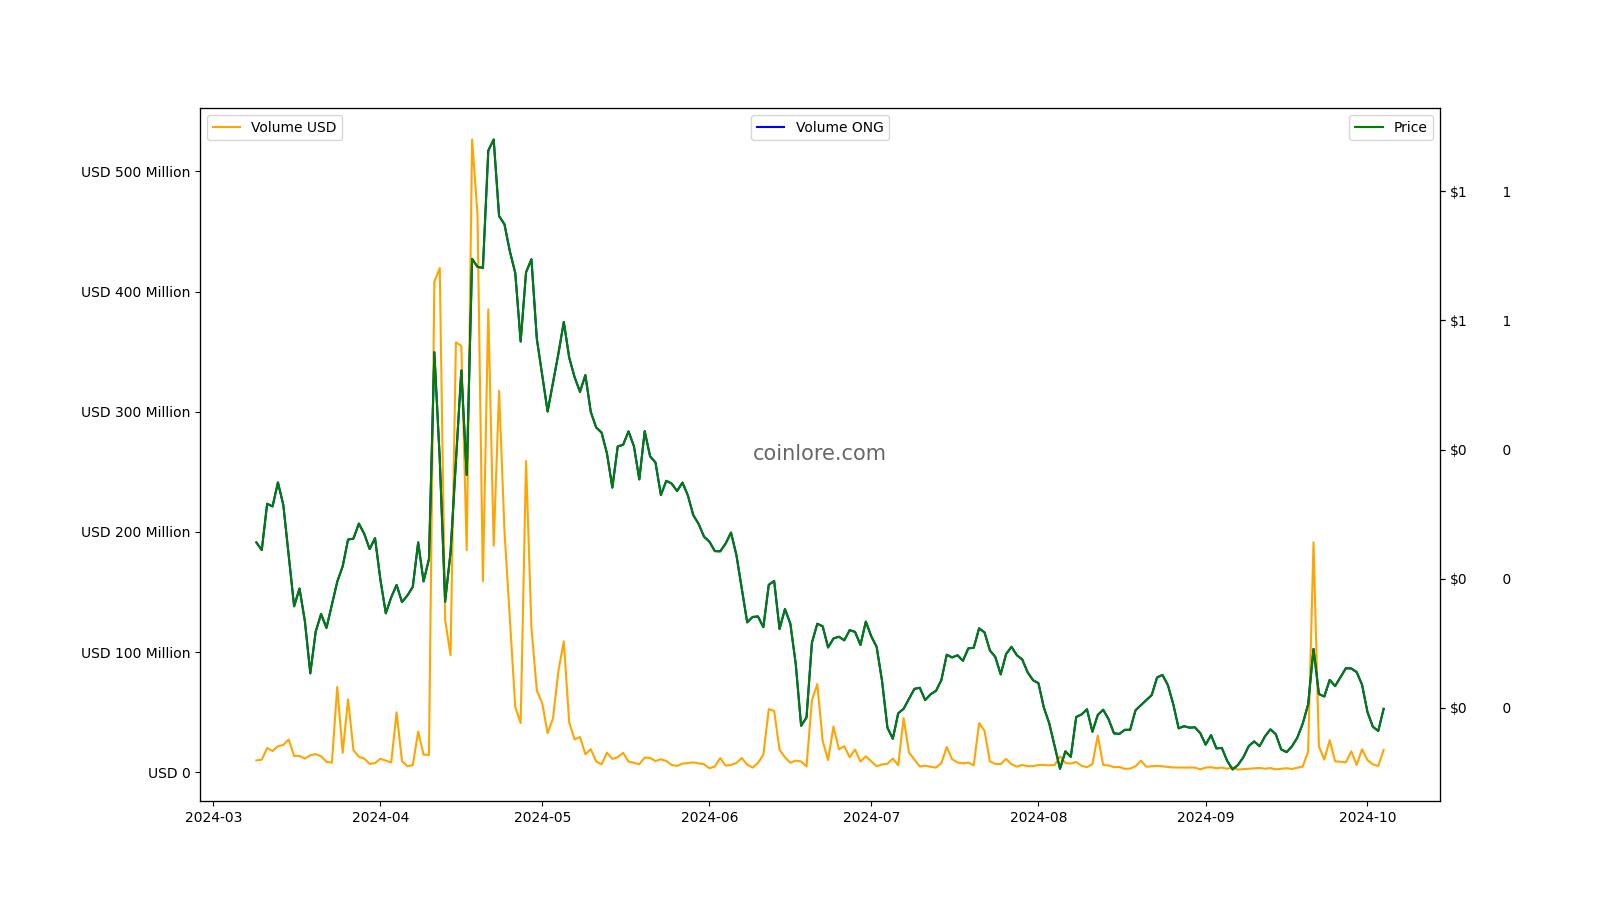Click the Volume ONG legend label
The width and height of the screenshot is (1600, 900).
click(839, 128)
